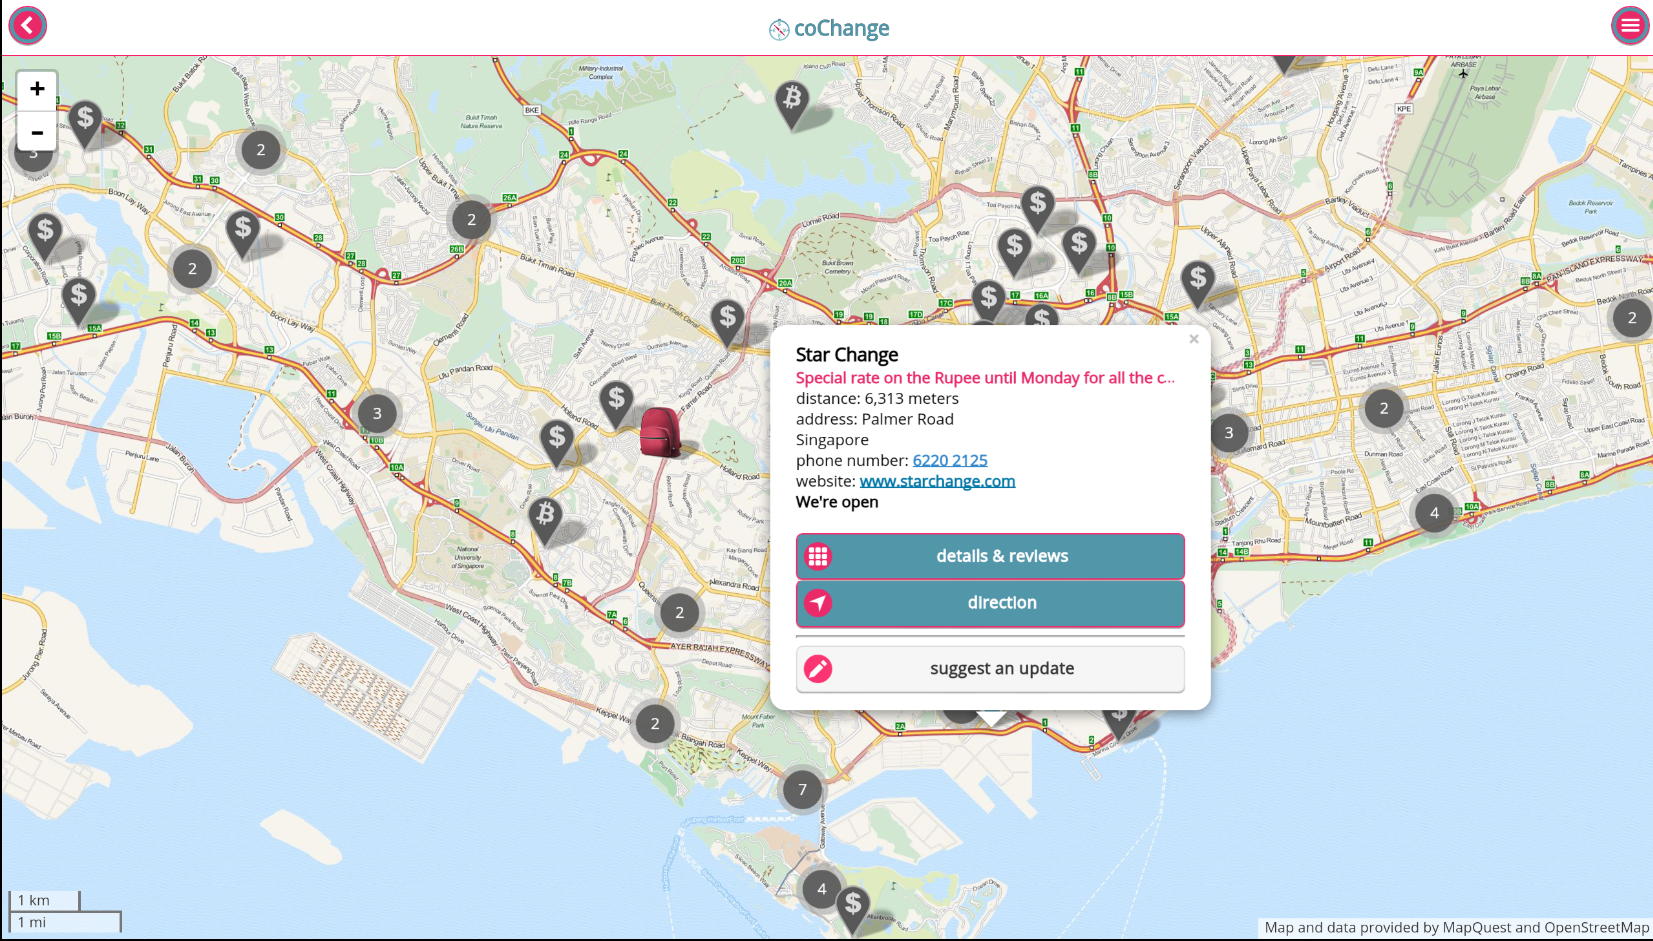This screenshot has height=941, width=1653.
Task: Open cluster 2 near Alexandra Road
Action: [x=680, y=613]
